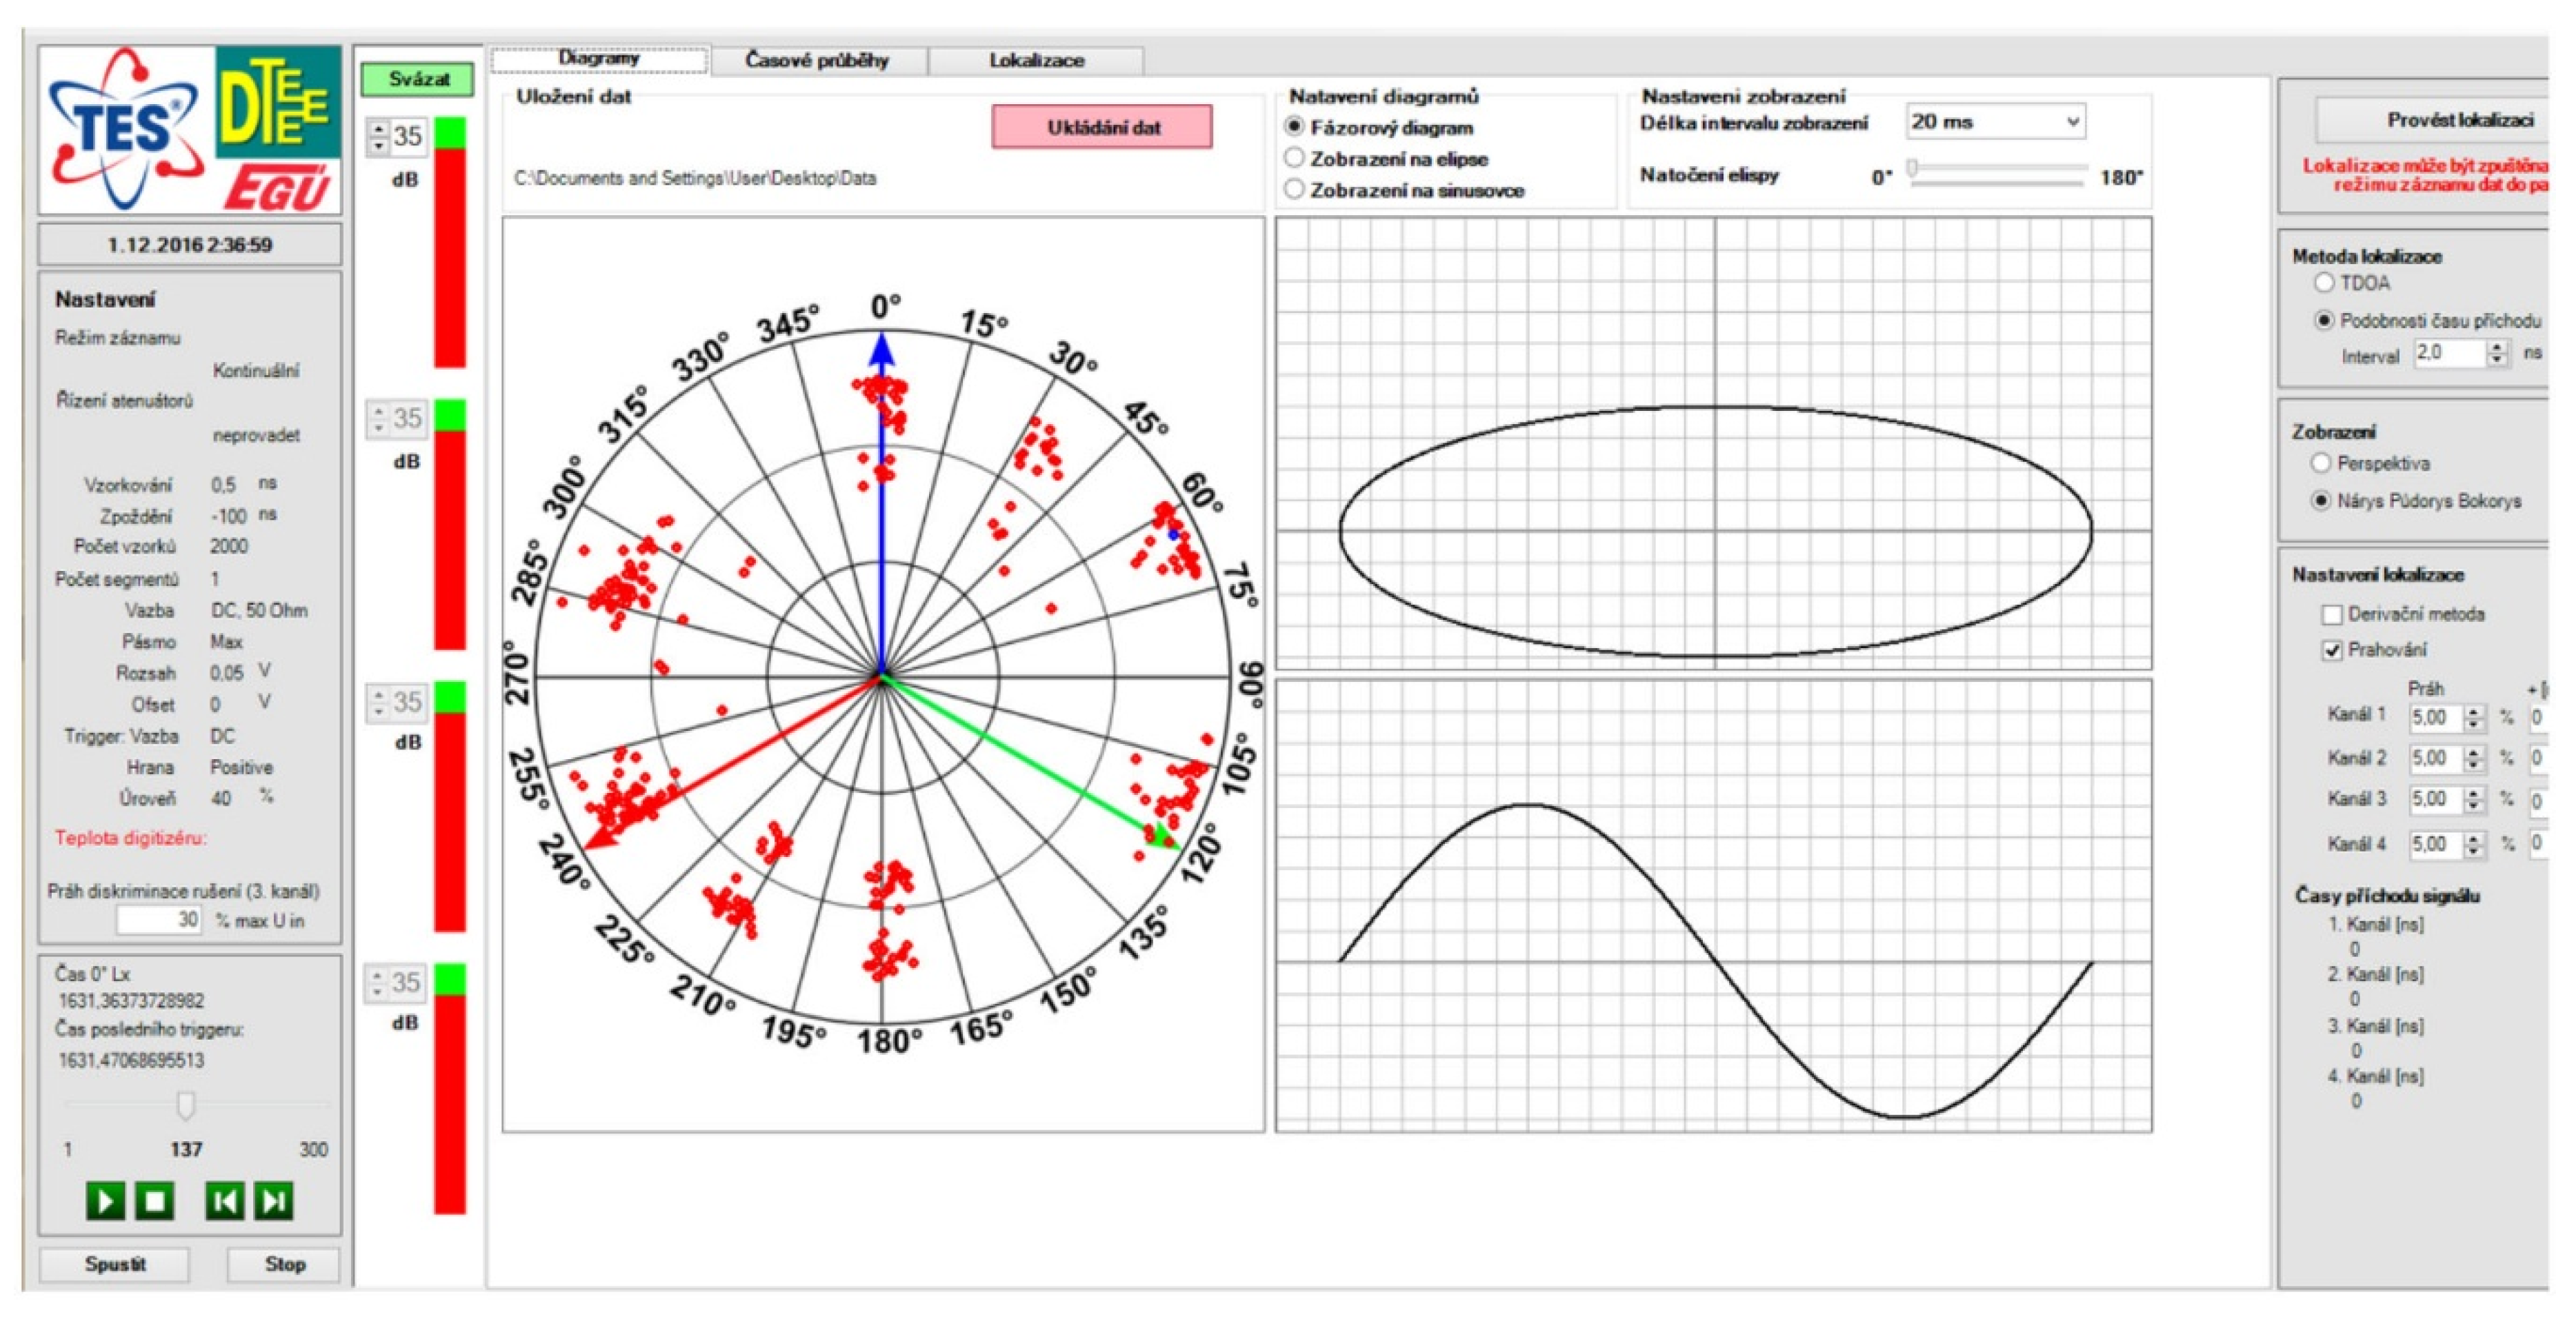Toggle the green Svázat button

coord(418,79)
